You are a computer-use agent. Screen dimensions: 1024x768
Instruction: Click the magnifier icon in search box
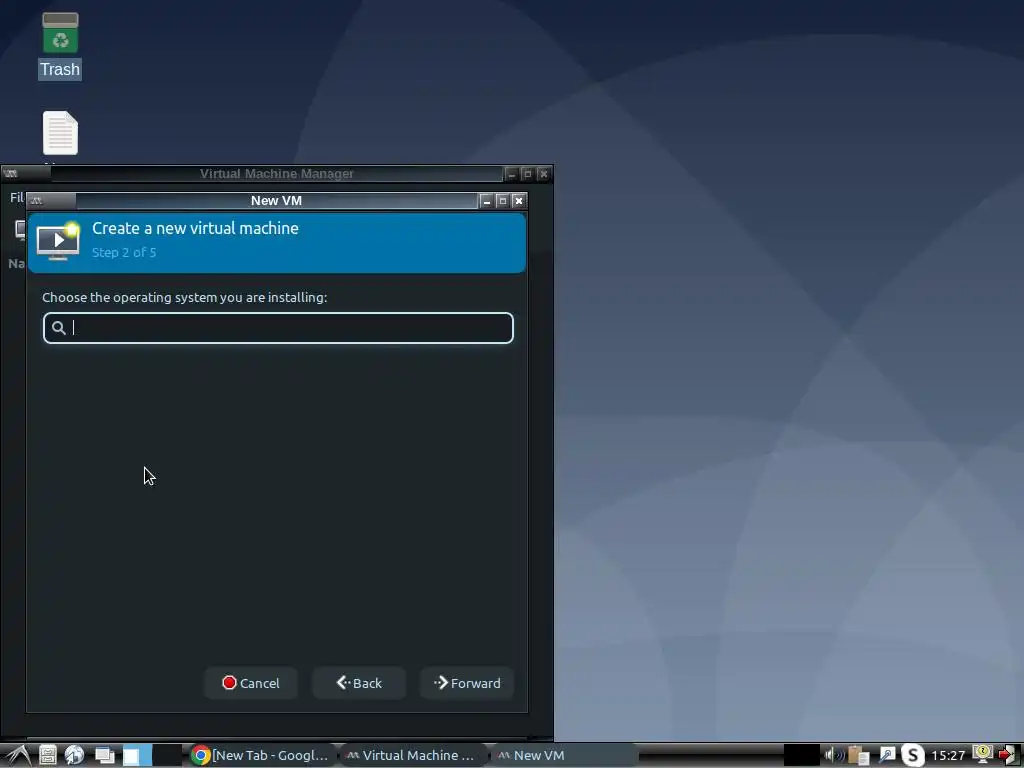[59, 328]
